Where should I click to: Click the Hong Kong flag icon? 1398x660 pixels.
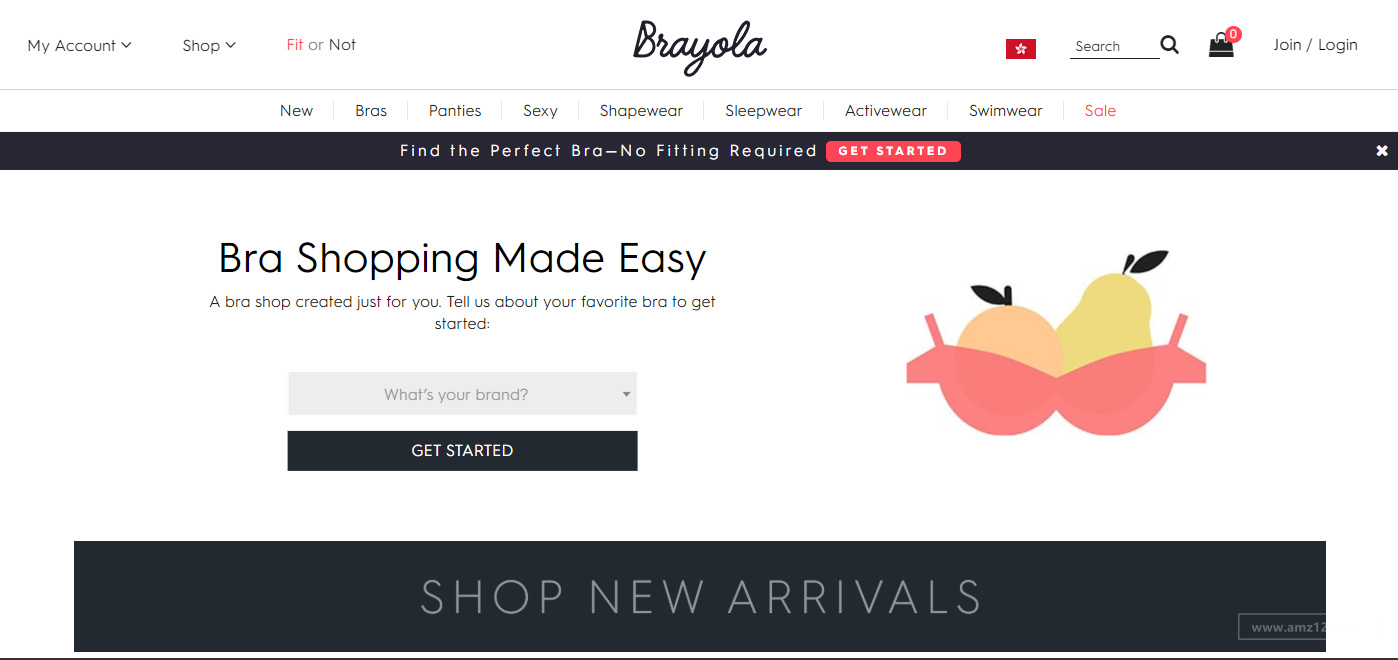pos(1021,49)
